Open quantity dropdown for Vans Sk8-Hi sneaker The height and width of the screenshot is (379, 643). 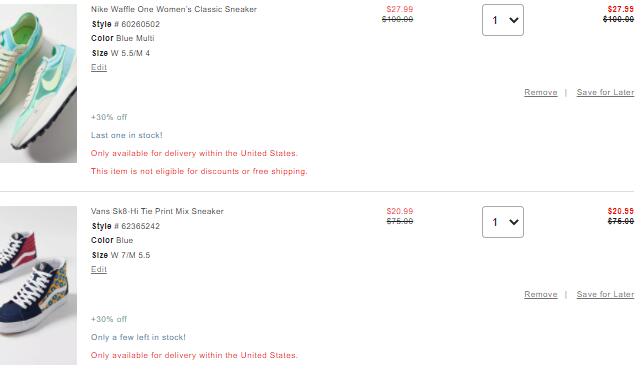click(x=503, y=222)
